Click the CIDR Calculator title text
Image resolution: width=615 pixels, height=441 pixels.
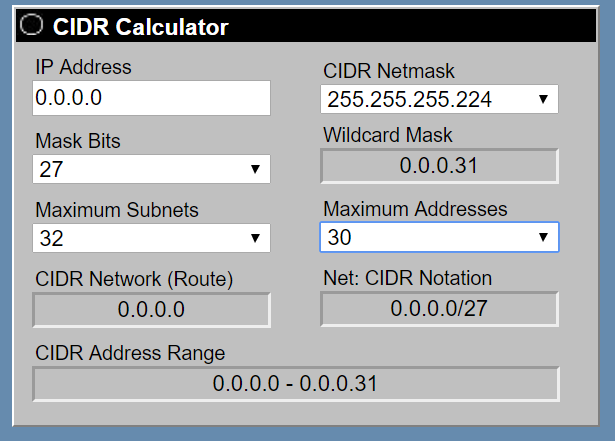coord(141,28)
